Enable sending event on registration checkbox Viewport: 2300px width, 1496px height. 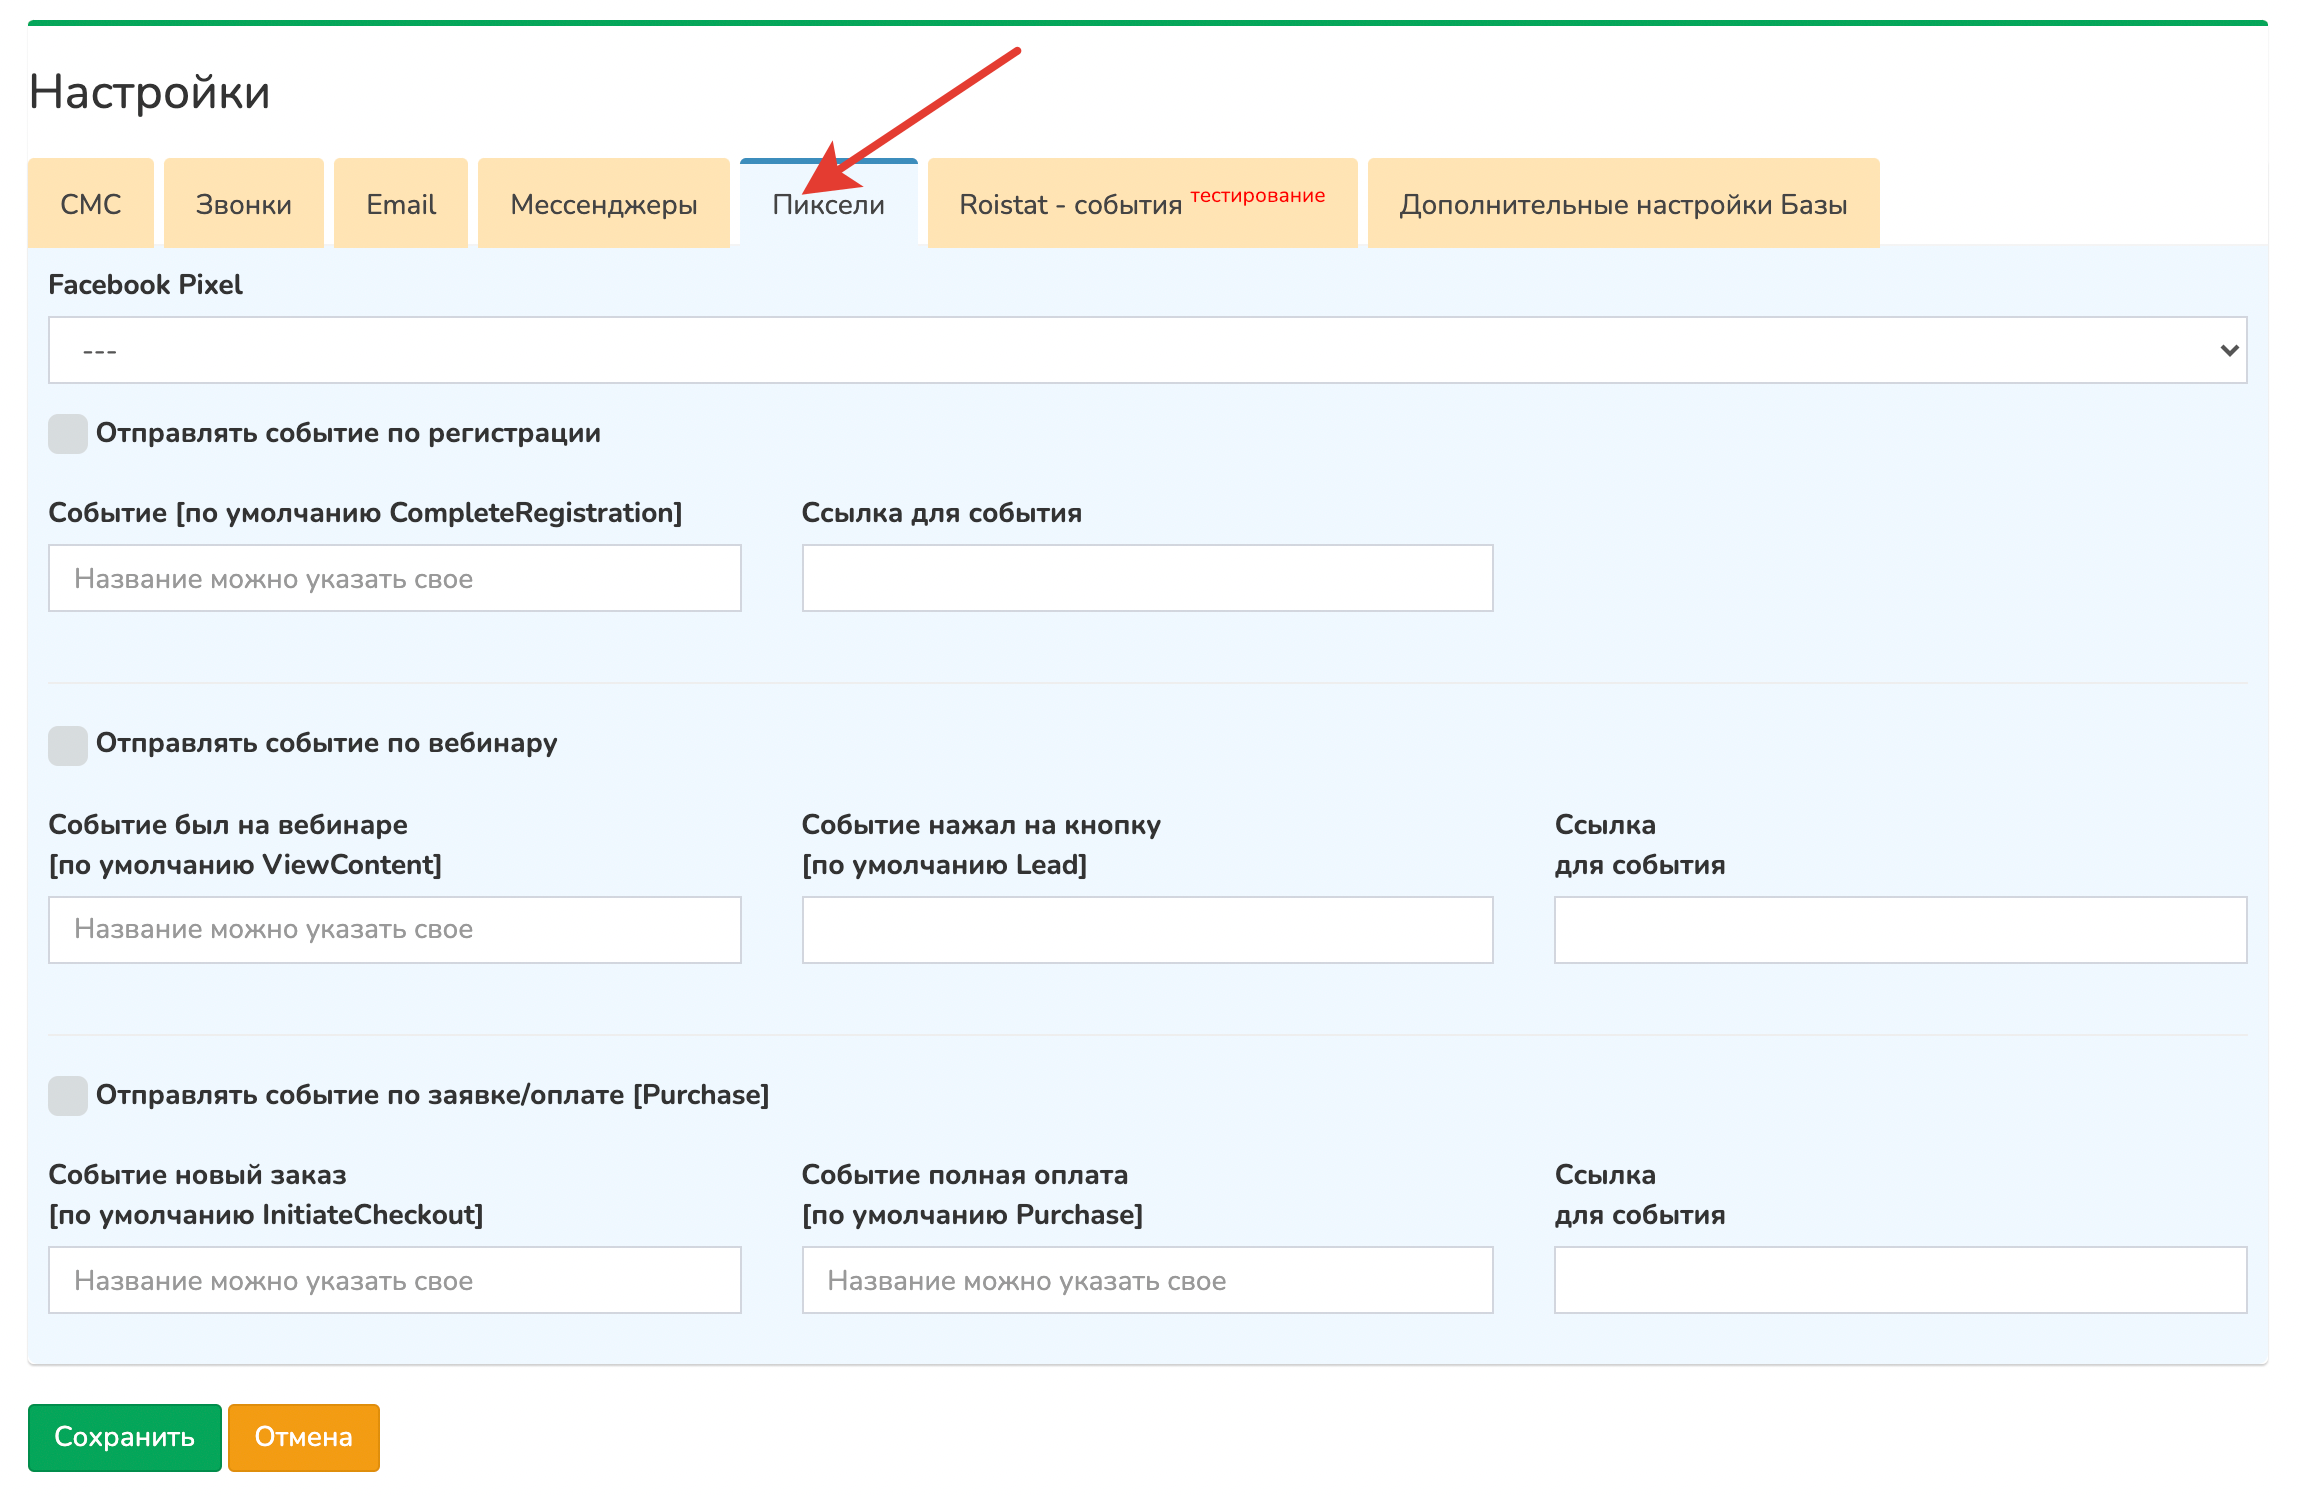[68, 434]
